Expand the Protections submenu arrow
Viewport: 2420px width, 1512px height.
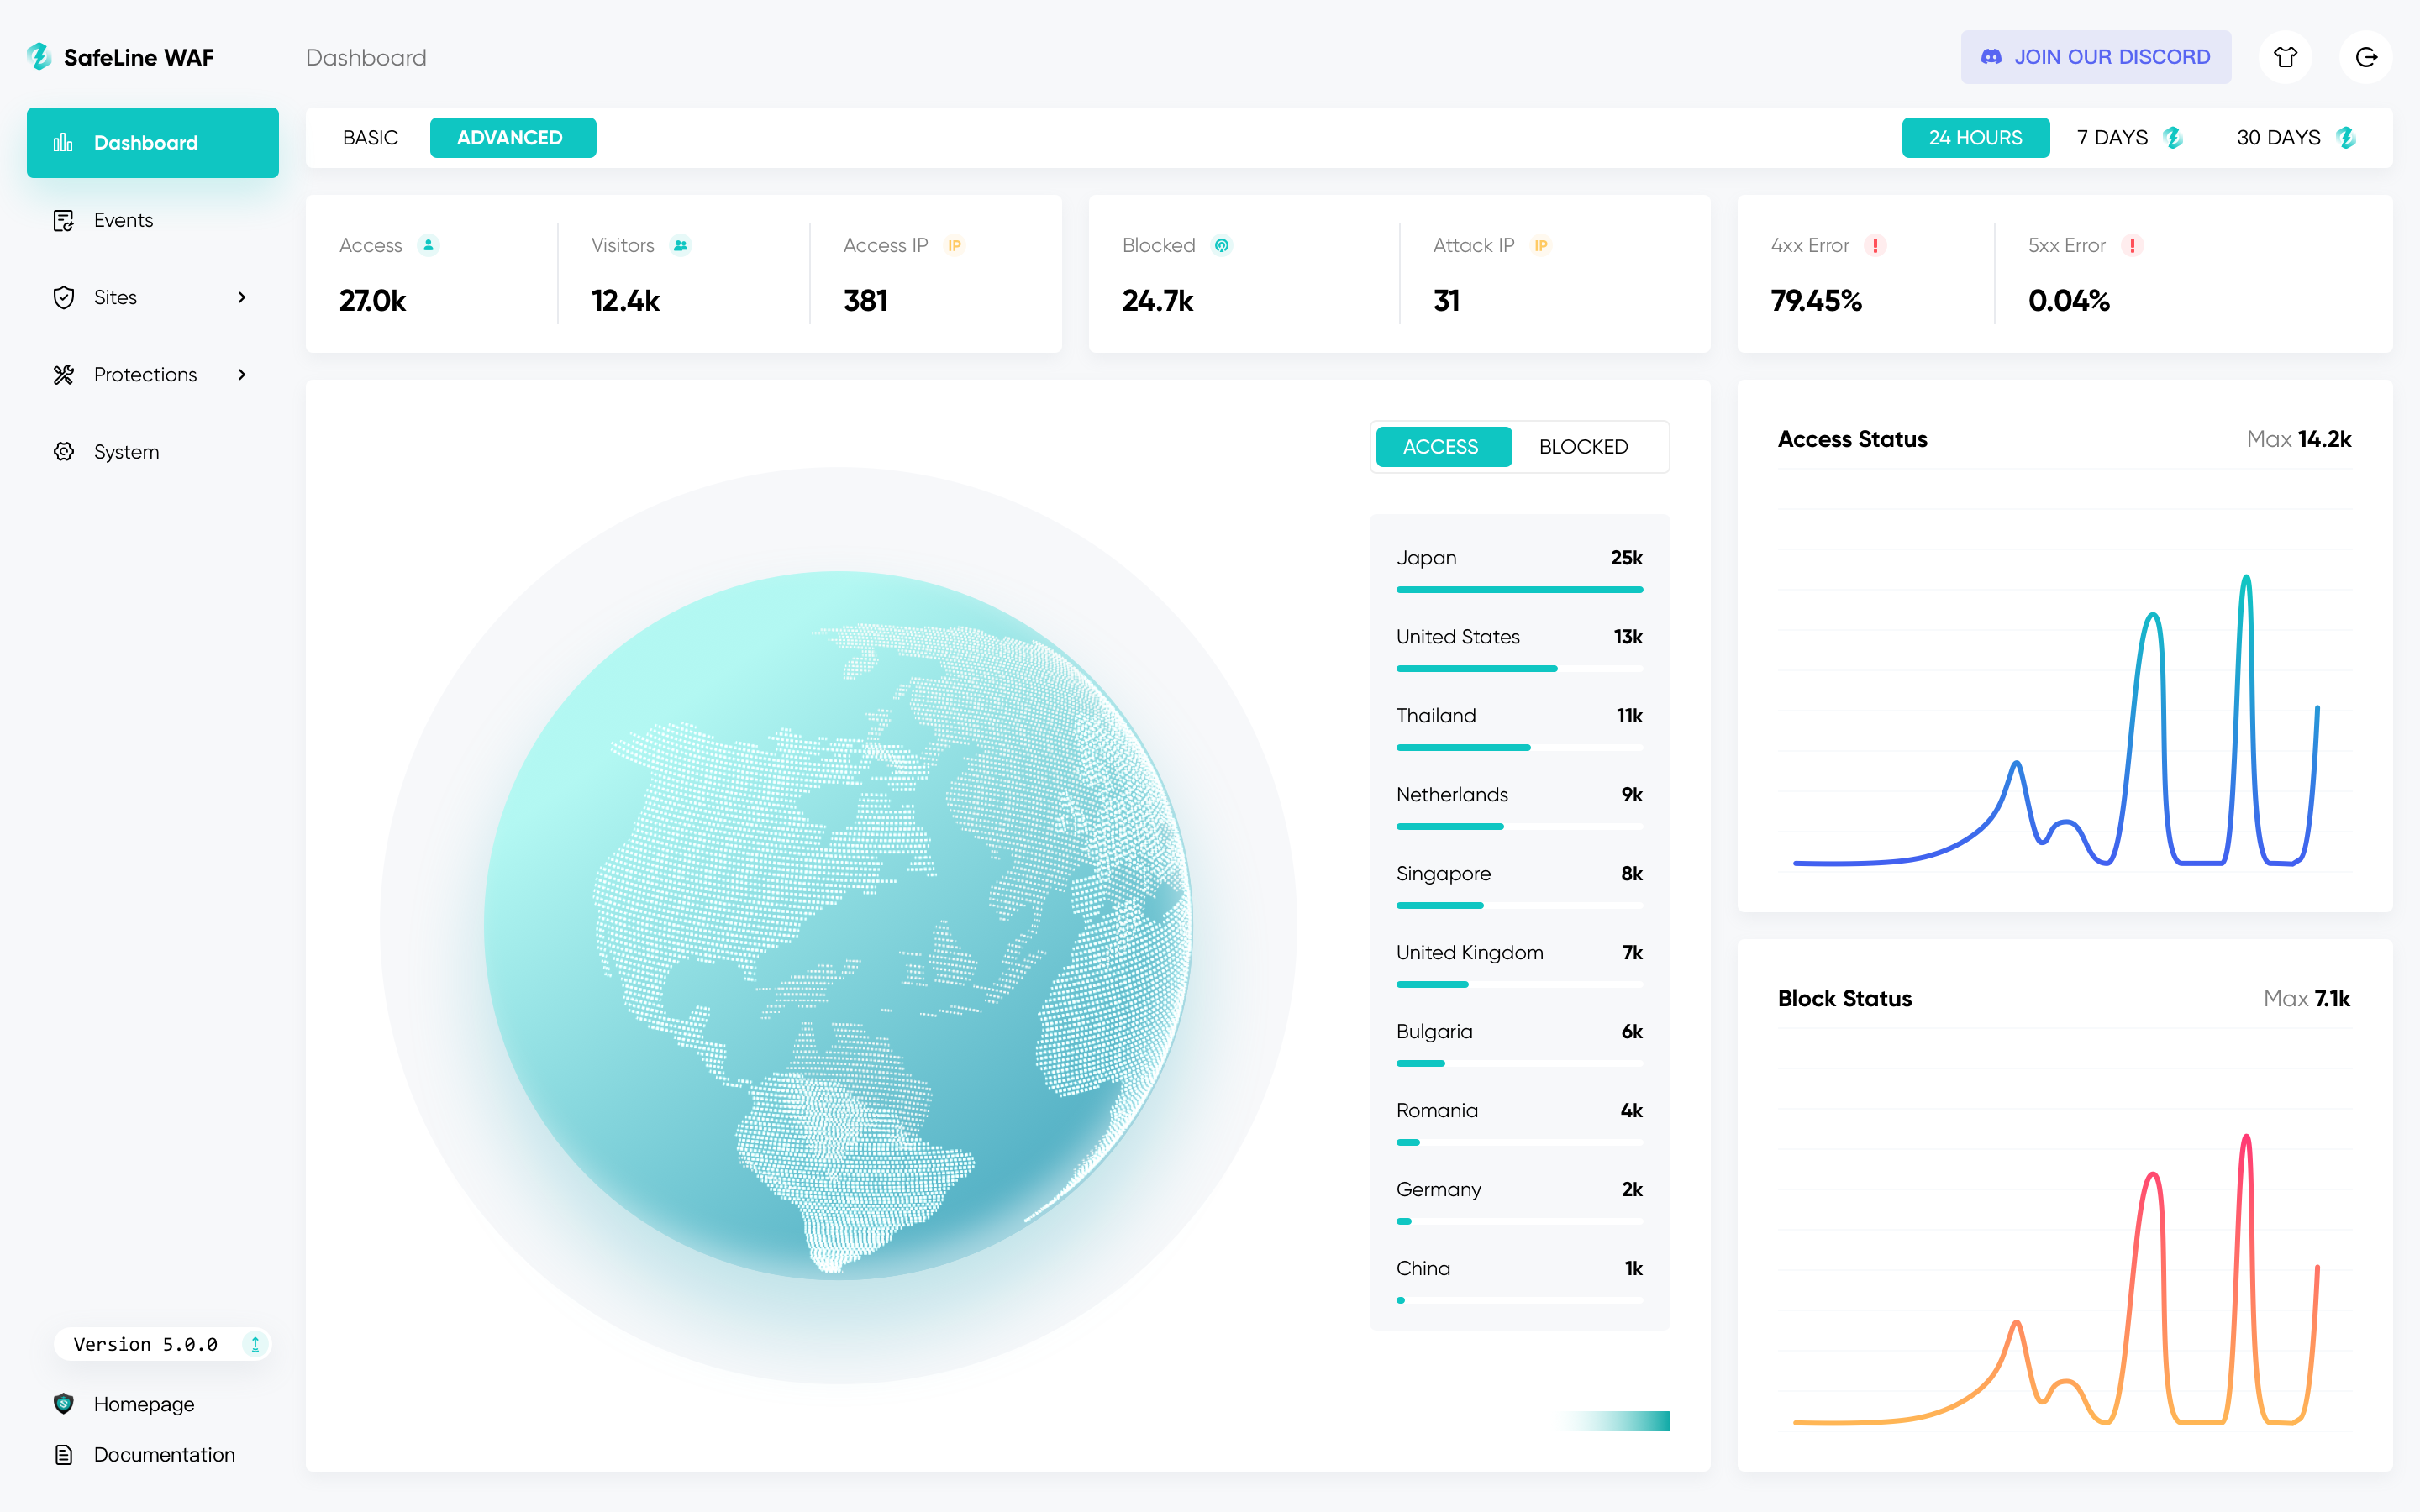(241, 375)
